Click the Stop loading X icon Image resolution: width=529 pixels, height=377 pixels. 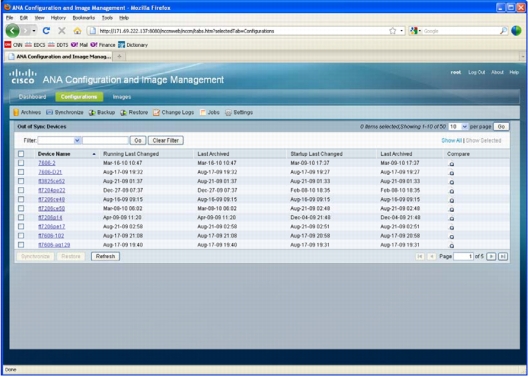pos(62,31)
